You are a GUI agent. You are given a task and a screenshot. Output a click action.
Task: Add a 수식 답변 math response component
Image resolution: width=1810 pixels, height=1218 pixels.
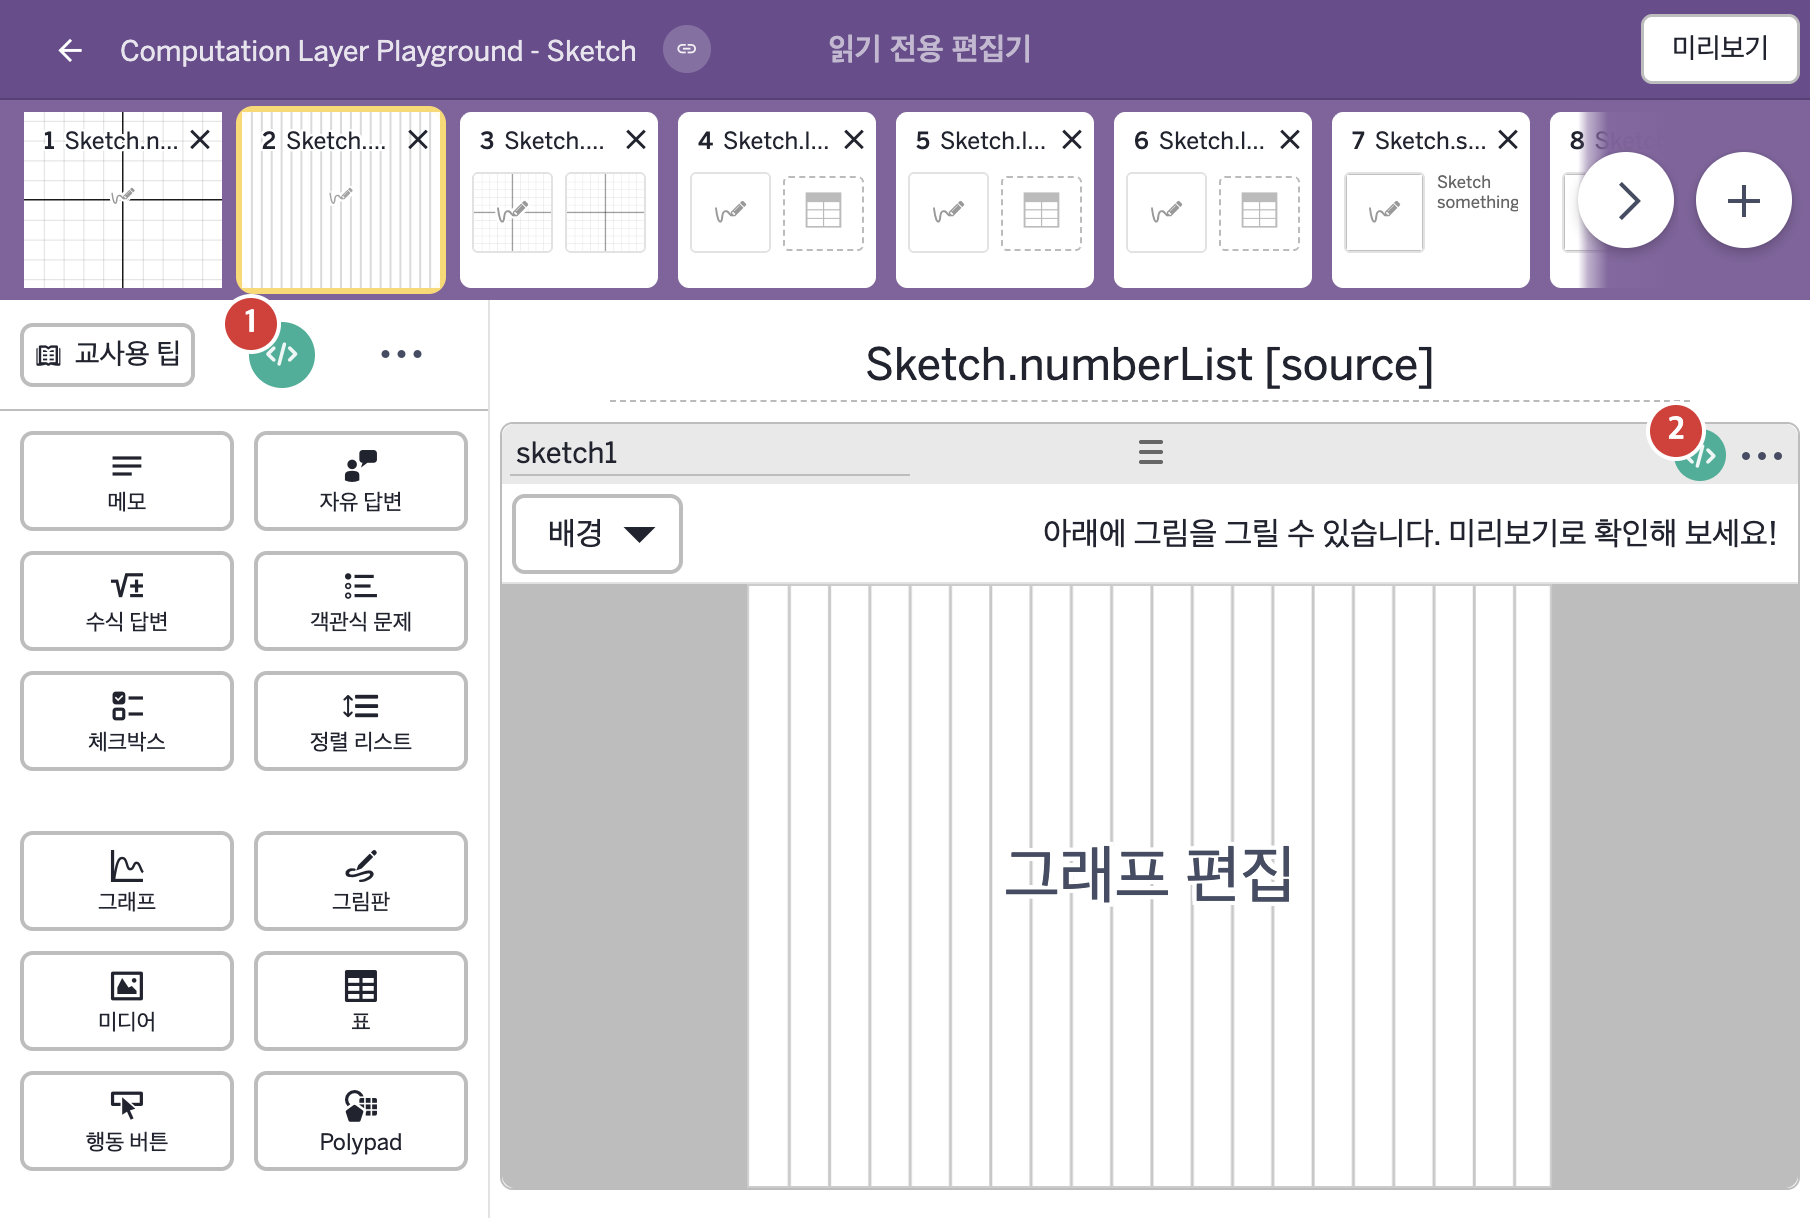(127, 601)
